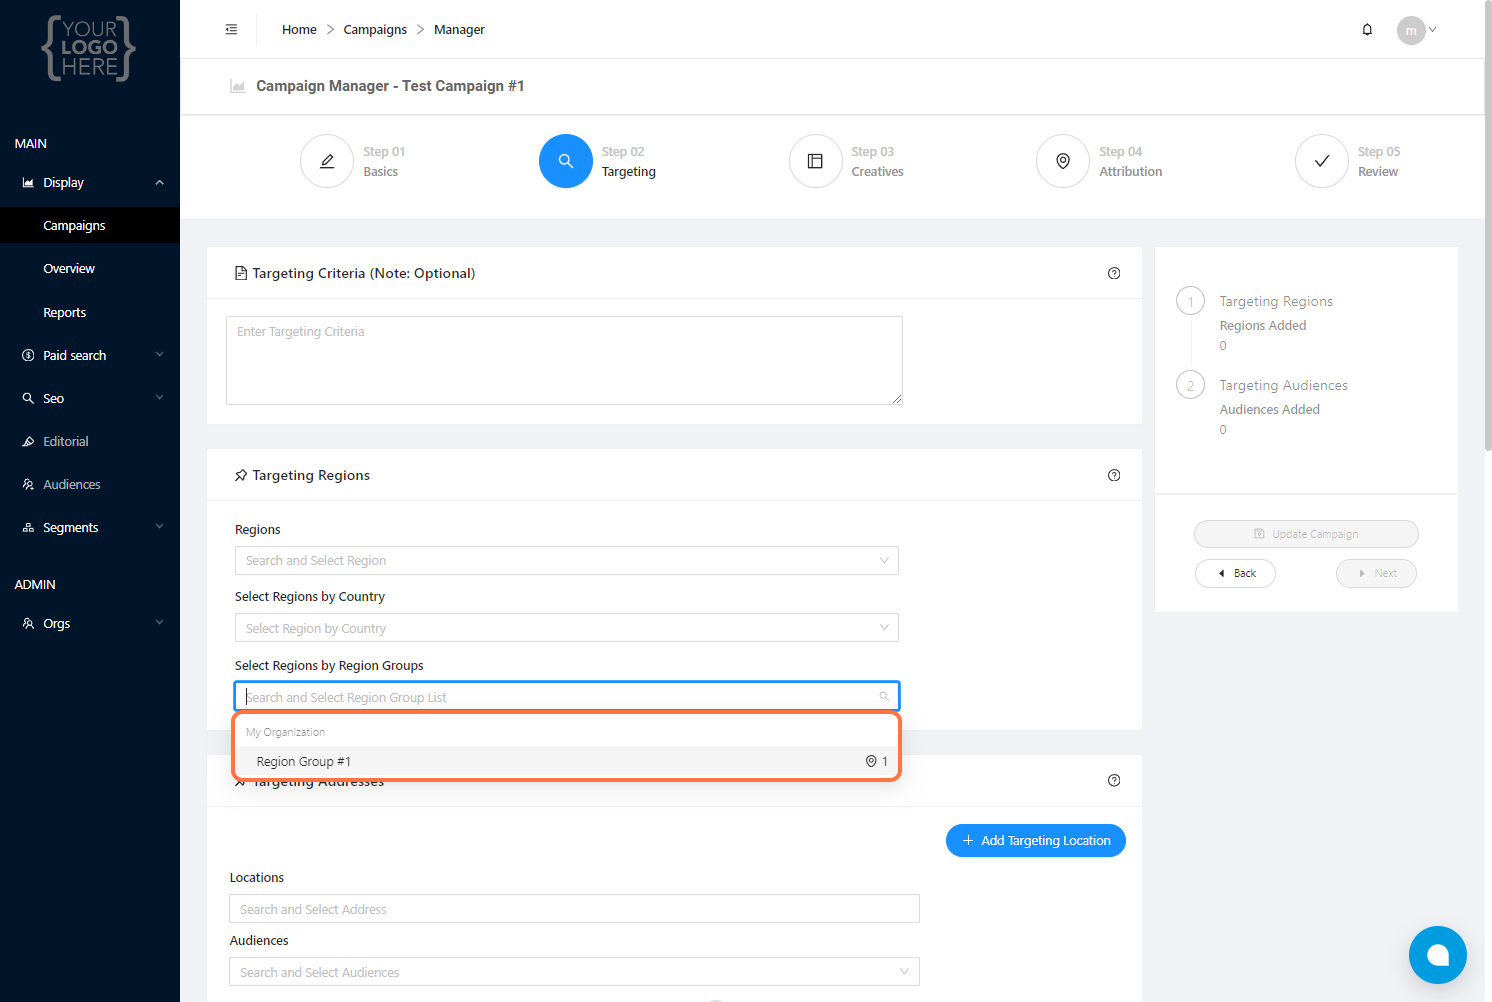The image size is (1492, 1002).
Task: Click into the Enter Targeting Criteria text area
Action: (x=564, y=361)
